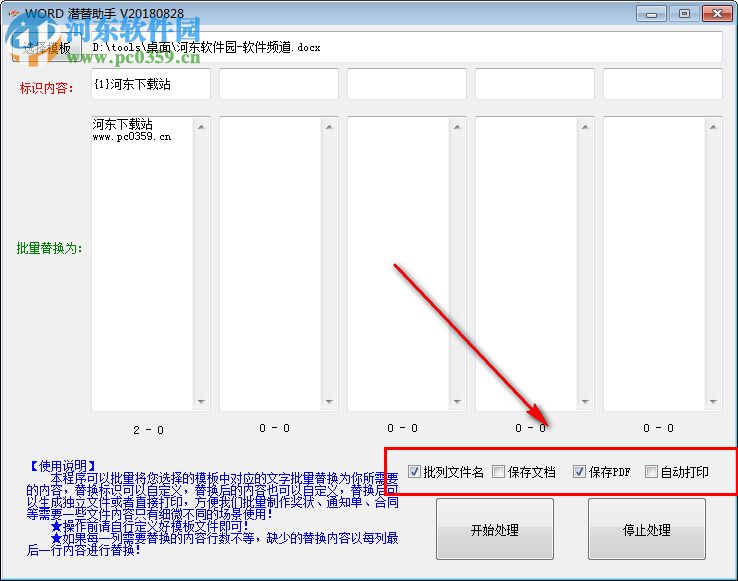Maximize the WORD 潜替助手 window
The image size is (738, 581).
click(x=684, y=14)
